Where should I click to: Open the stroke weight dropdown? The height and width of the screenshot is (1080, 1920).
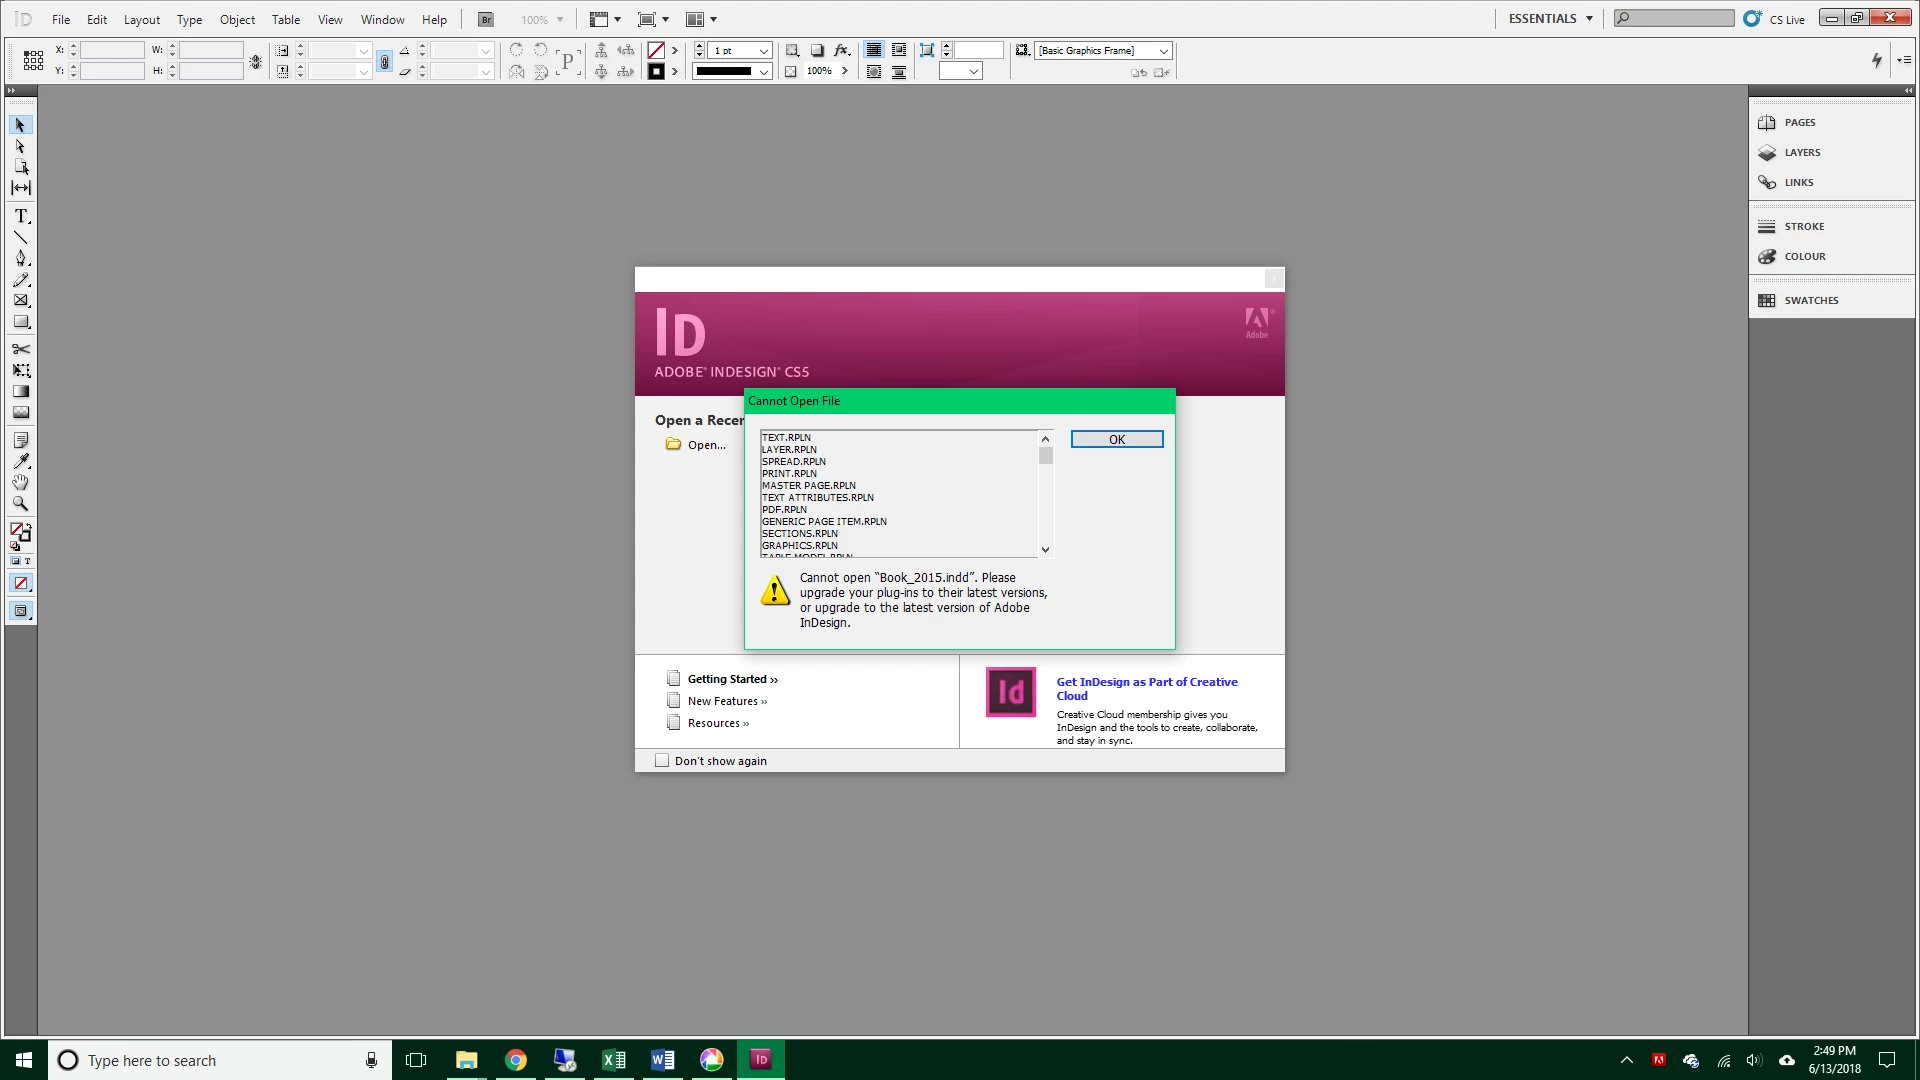[764, 51]
